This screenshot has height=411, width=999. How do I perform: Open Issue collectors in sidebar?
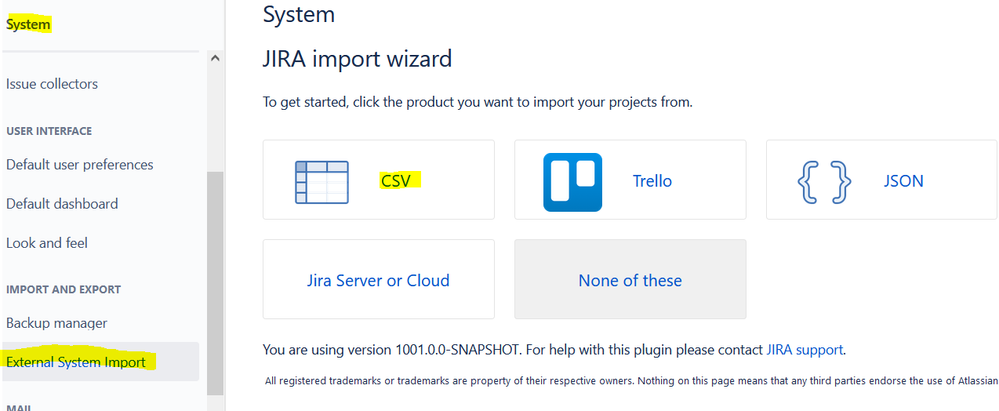click(x=52, y=84)
